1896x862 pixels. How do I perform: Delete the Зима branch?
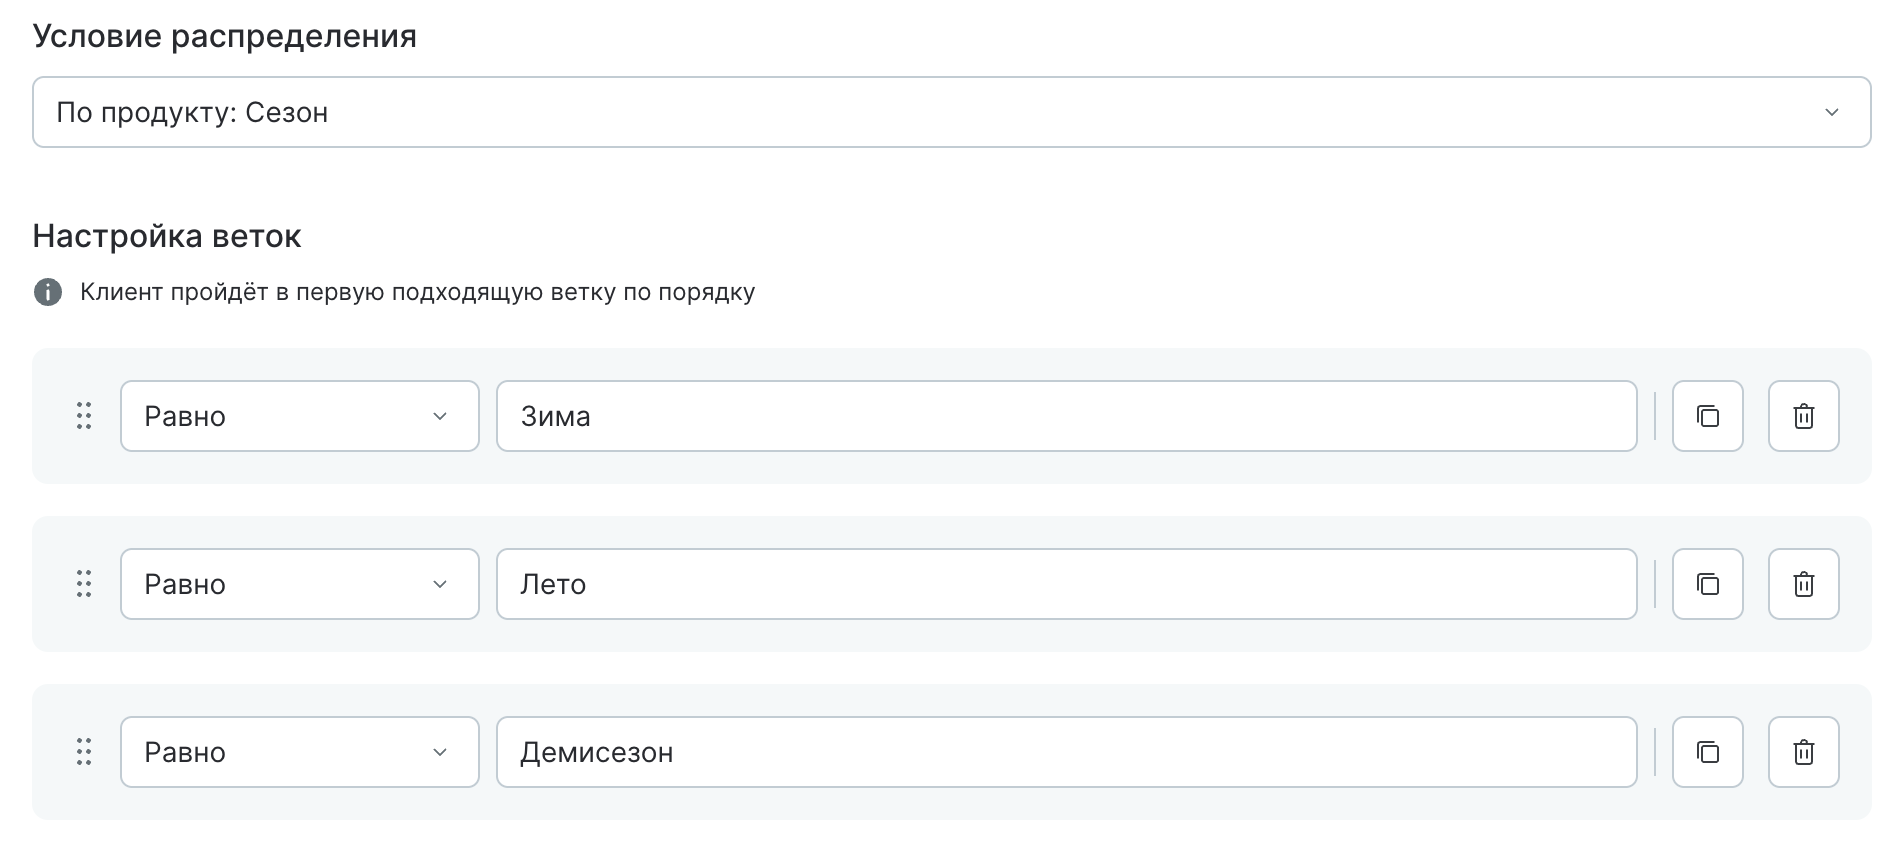point(1803,416)
